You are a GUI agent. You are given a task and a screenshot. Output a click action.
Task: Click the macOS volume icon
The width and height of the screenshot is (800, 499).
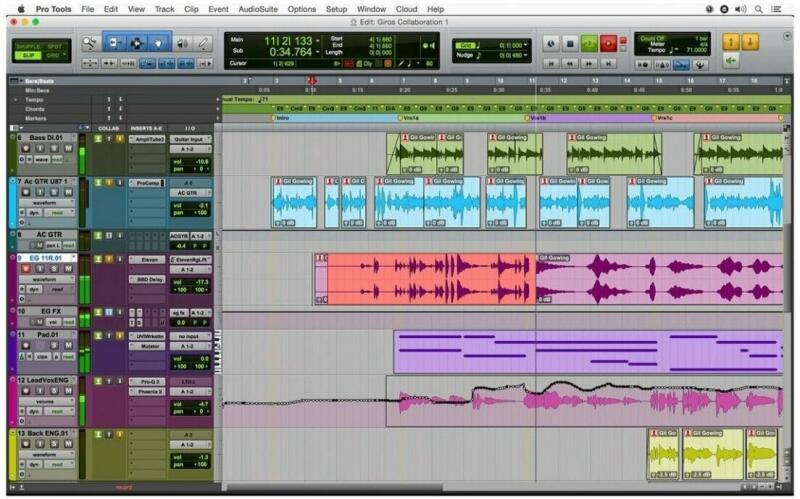(740, 9)
